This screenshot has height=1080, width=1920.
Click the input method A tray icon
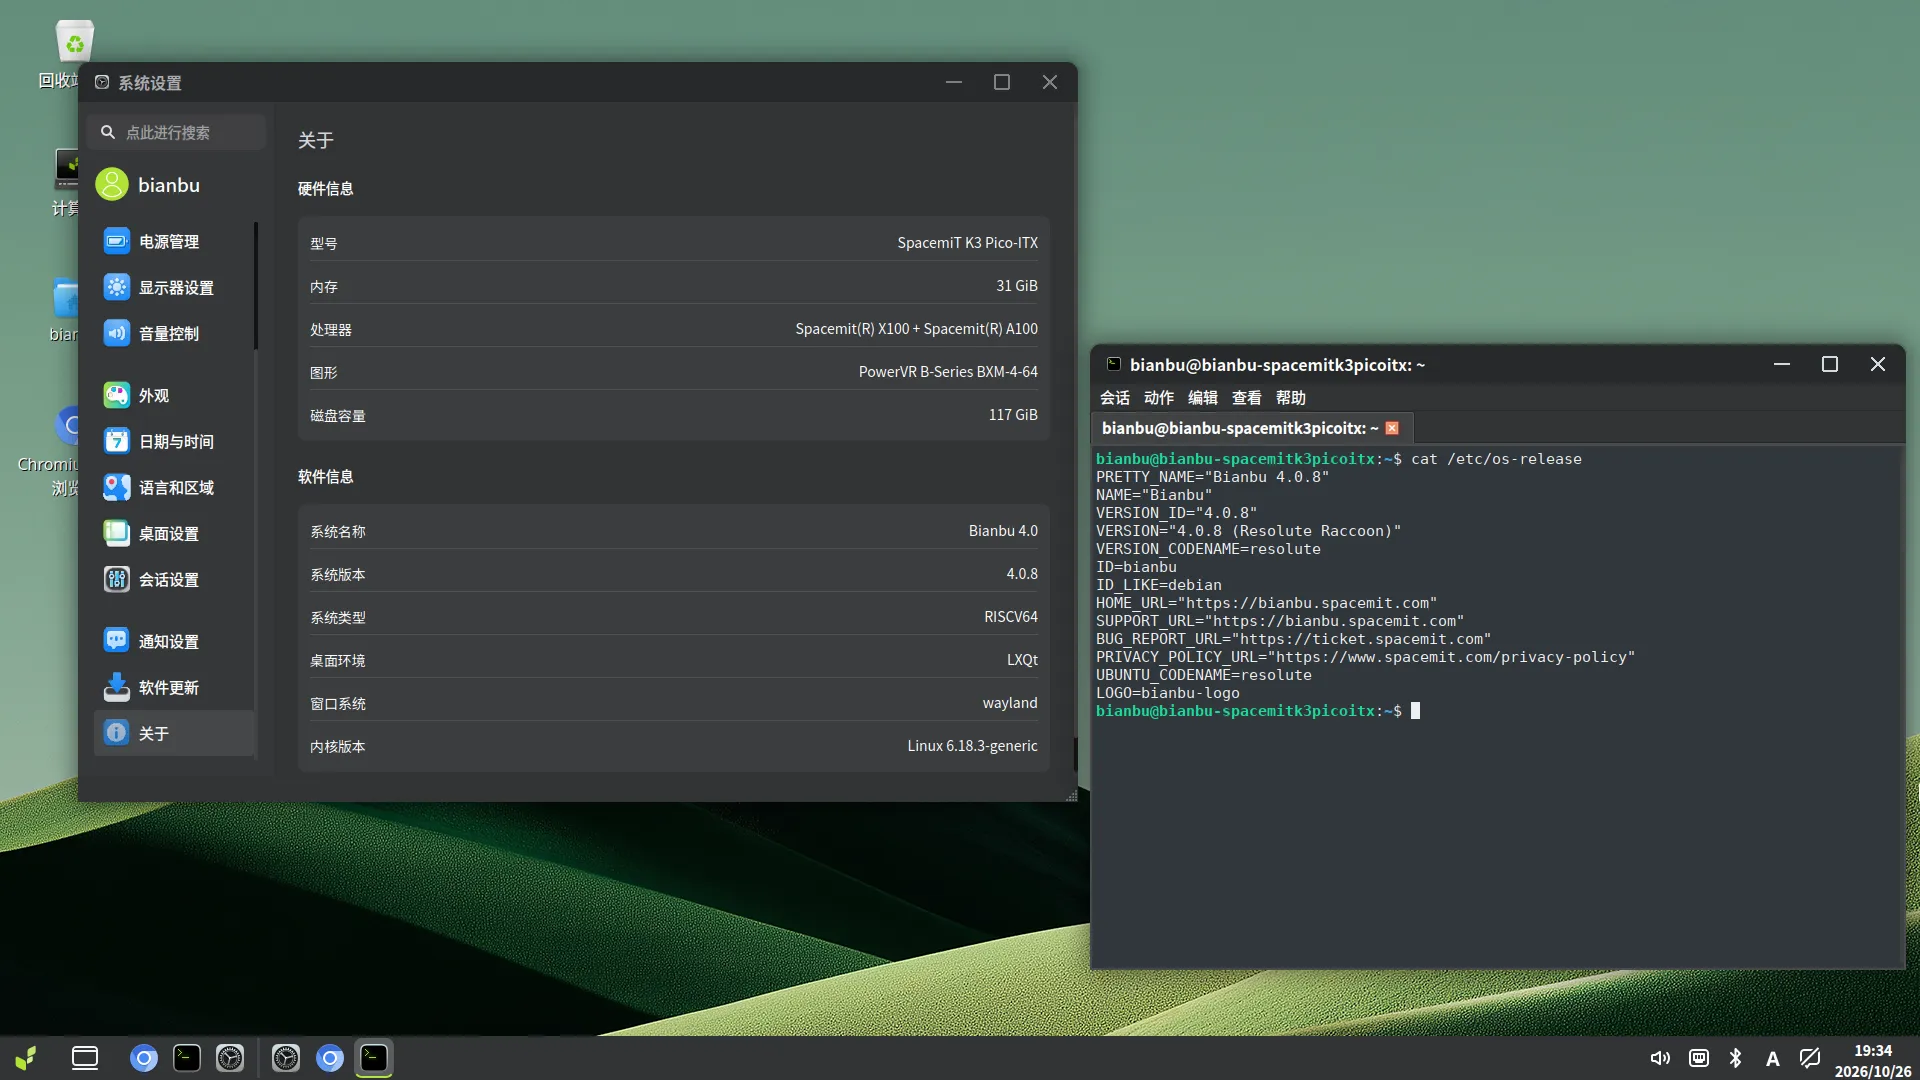click(x=1773, y=1059)
